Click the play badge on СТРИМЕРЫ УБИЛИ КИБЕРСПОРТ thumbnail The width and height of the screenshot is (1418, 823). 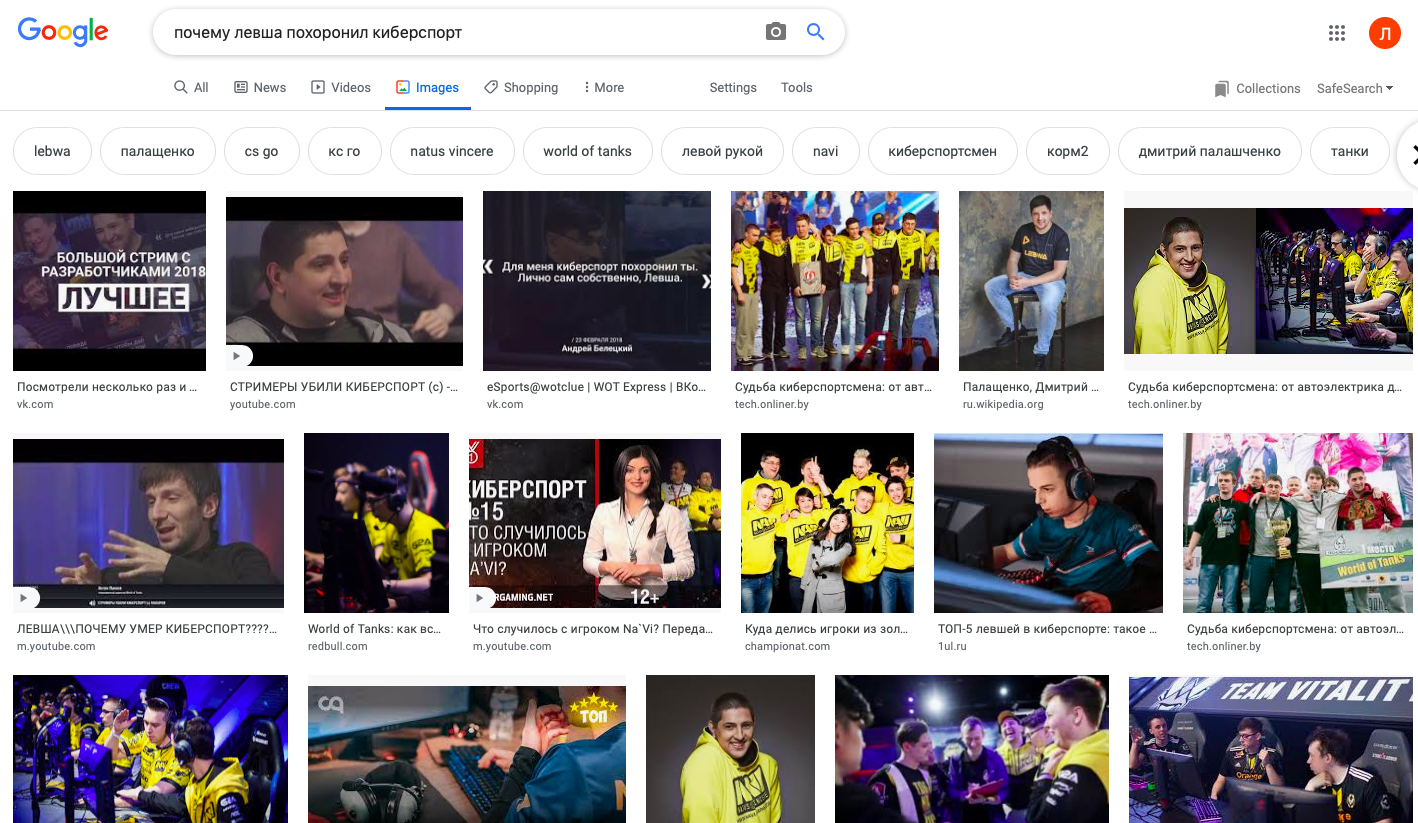tap(239, 355)
